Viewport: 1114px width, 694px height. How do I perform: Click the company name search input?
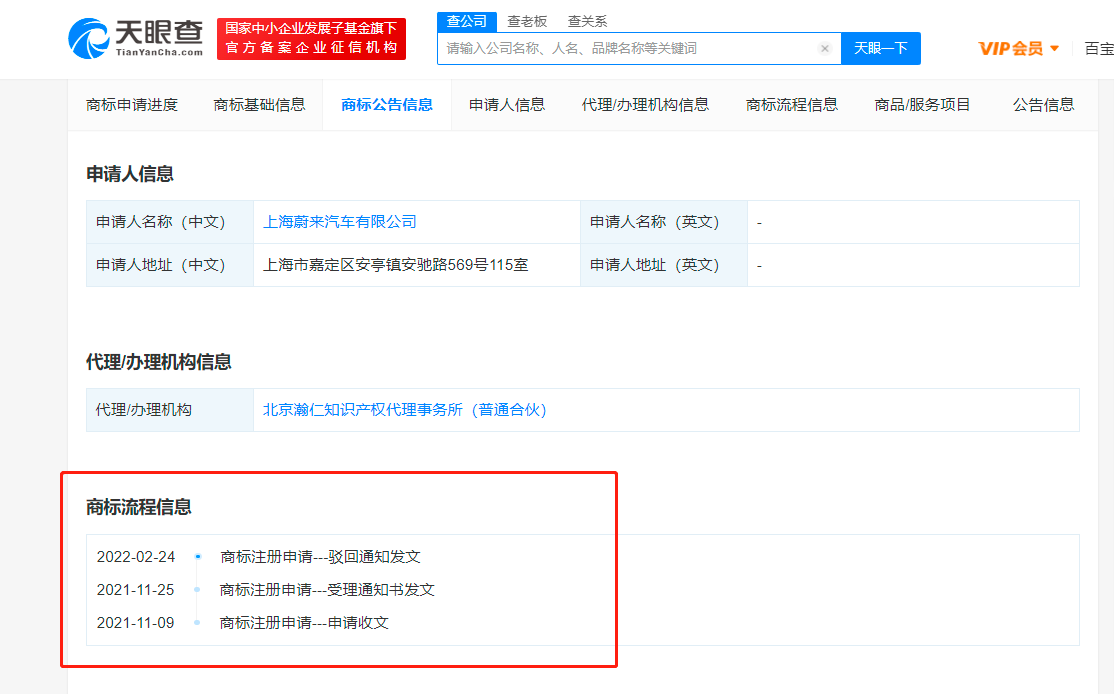click(630, 48)
